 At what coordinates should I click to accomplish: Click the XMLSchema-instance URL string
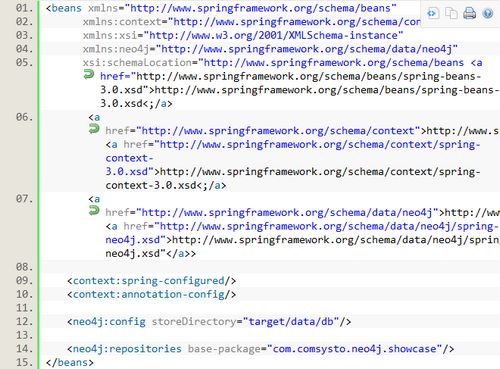pos(276,35)
